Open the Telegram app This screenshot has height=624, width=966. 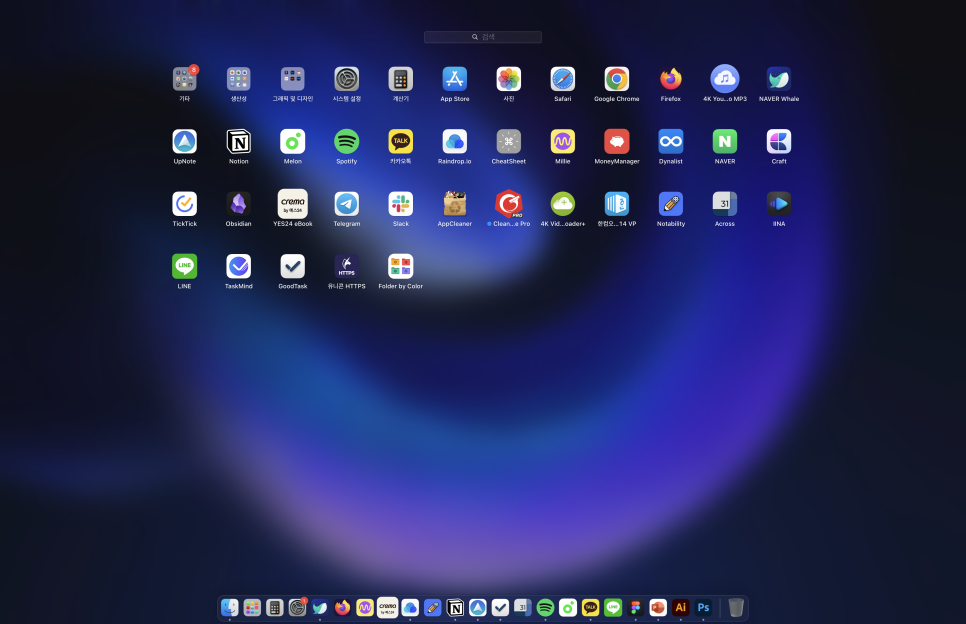(x=347, y=204)
